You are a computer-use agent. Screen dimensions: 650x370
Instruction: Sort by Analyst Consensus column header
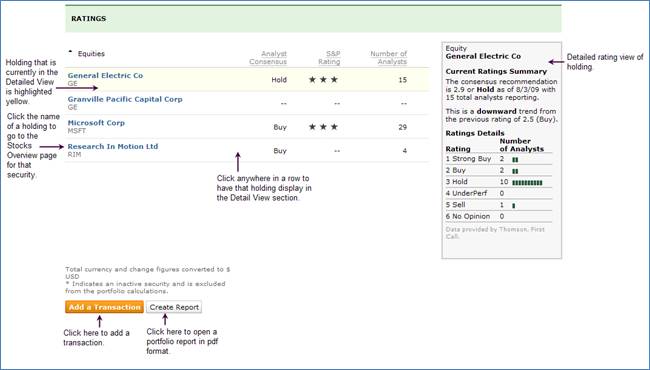tap(268, 58)
